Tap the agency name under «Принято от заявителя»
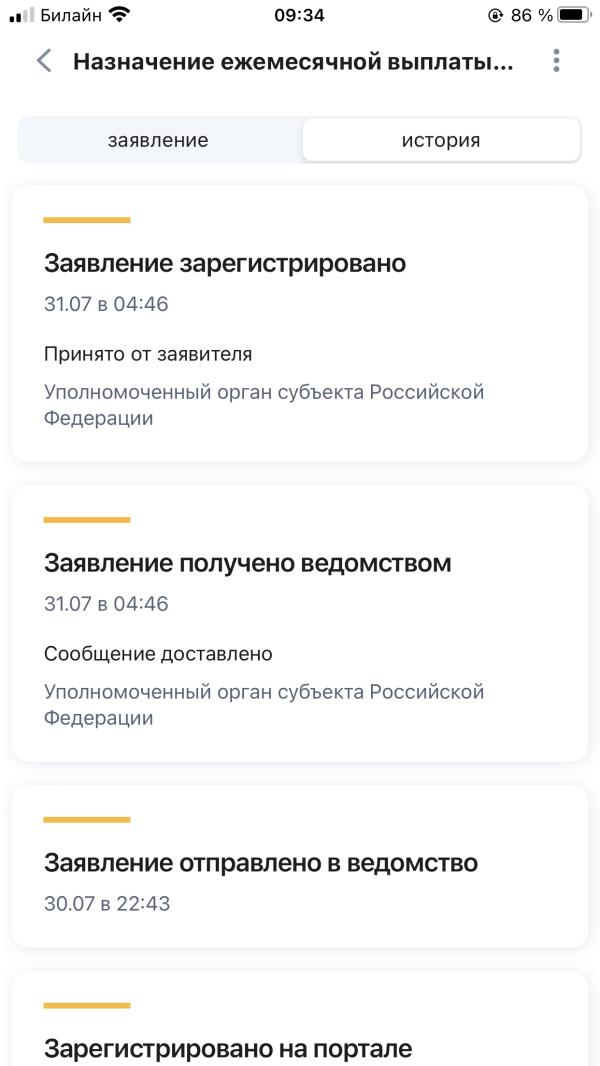 pos(264,405)
